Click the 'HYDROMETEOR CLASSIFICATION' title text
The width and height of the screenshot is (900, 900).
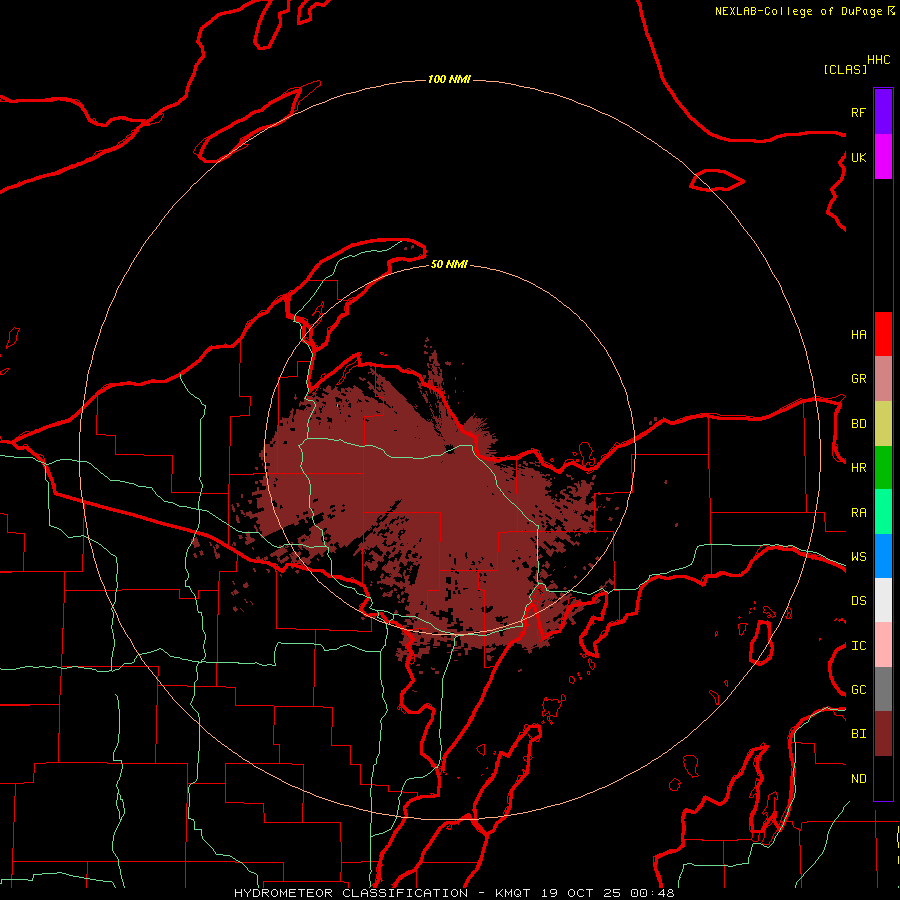(351, 893)
